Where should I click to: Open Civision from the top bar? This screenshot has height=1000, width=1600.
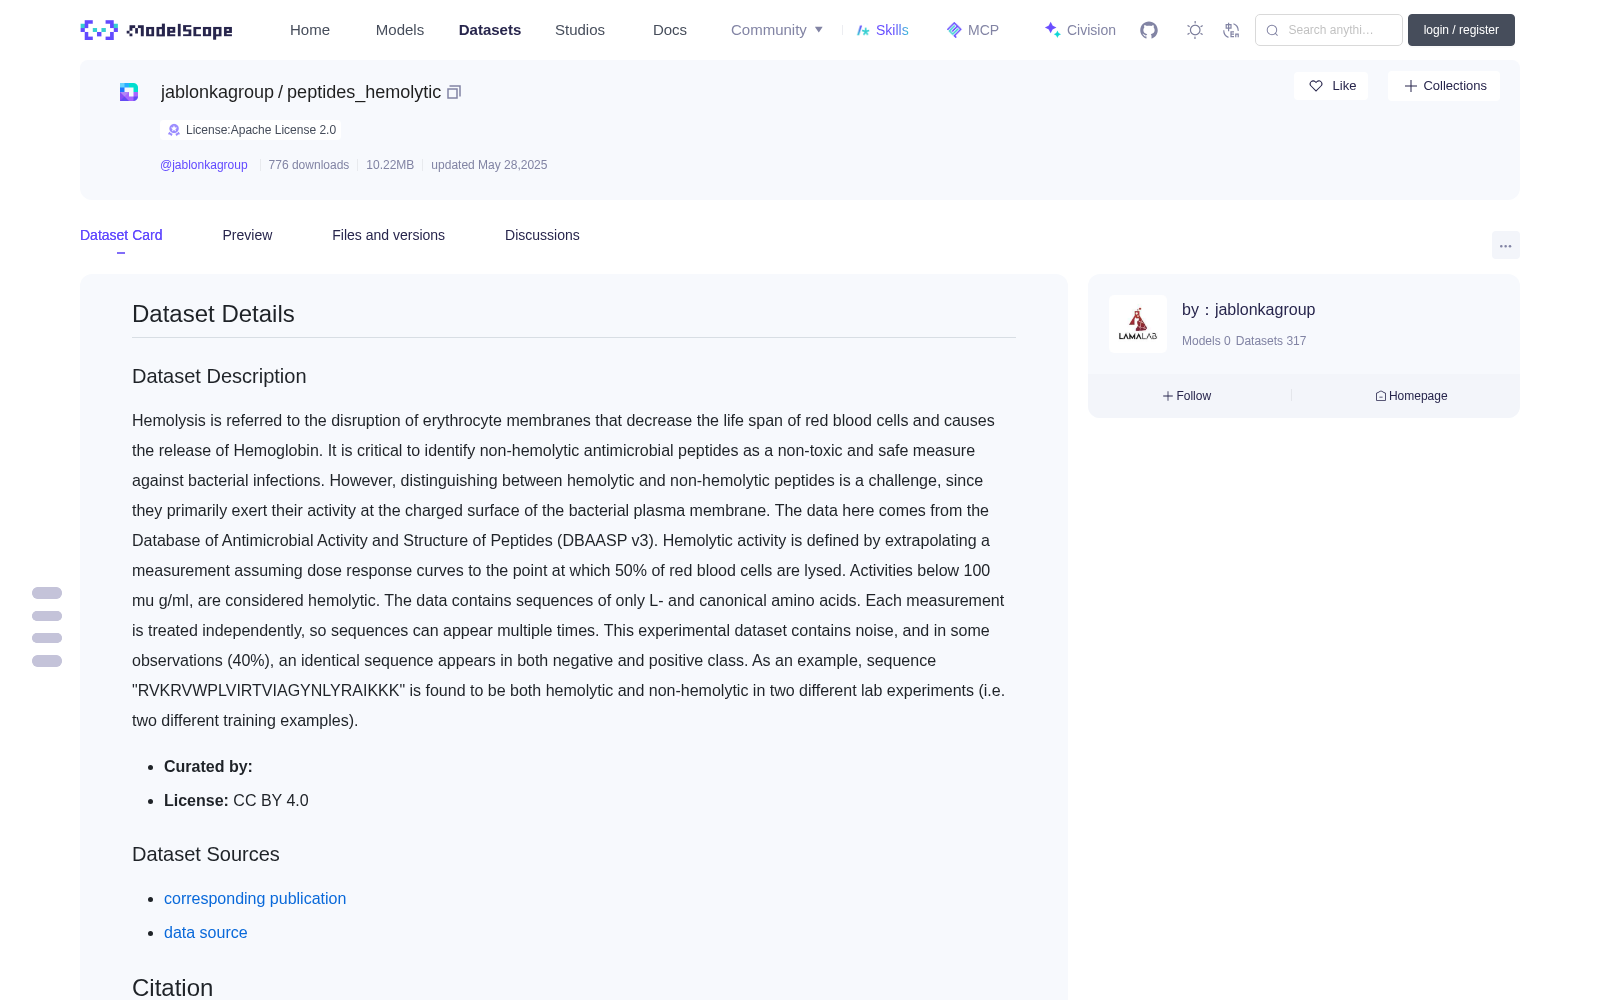[x=1080, y=30]
